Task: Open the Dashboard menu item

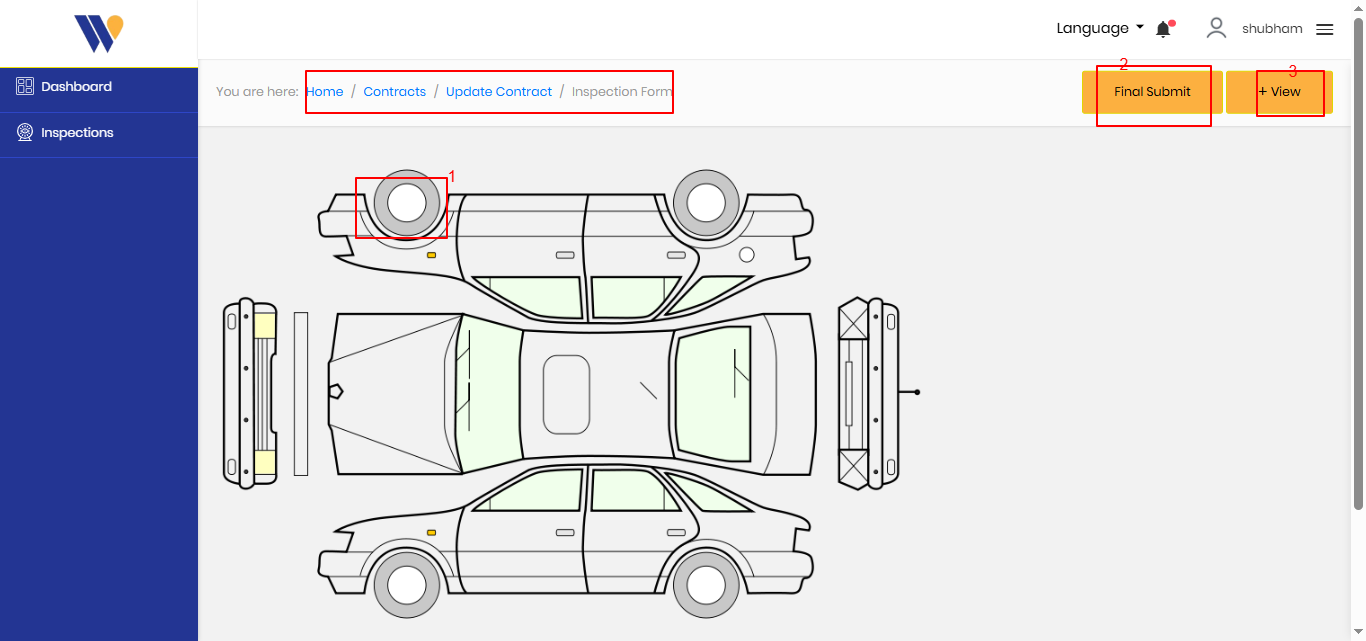Action: point(76,87)
